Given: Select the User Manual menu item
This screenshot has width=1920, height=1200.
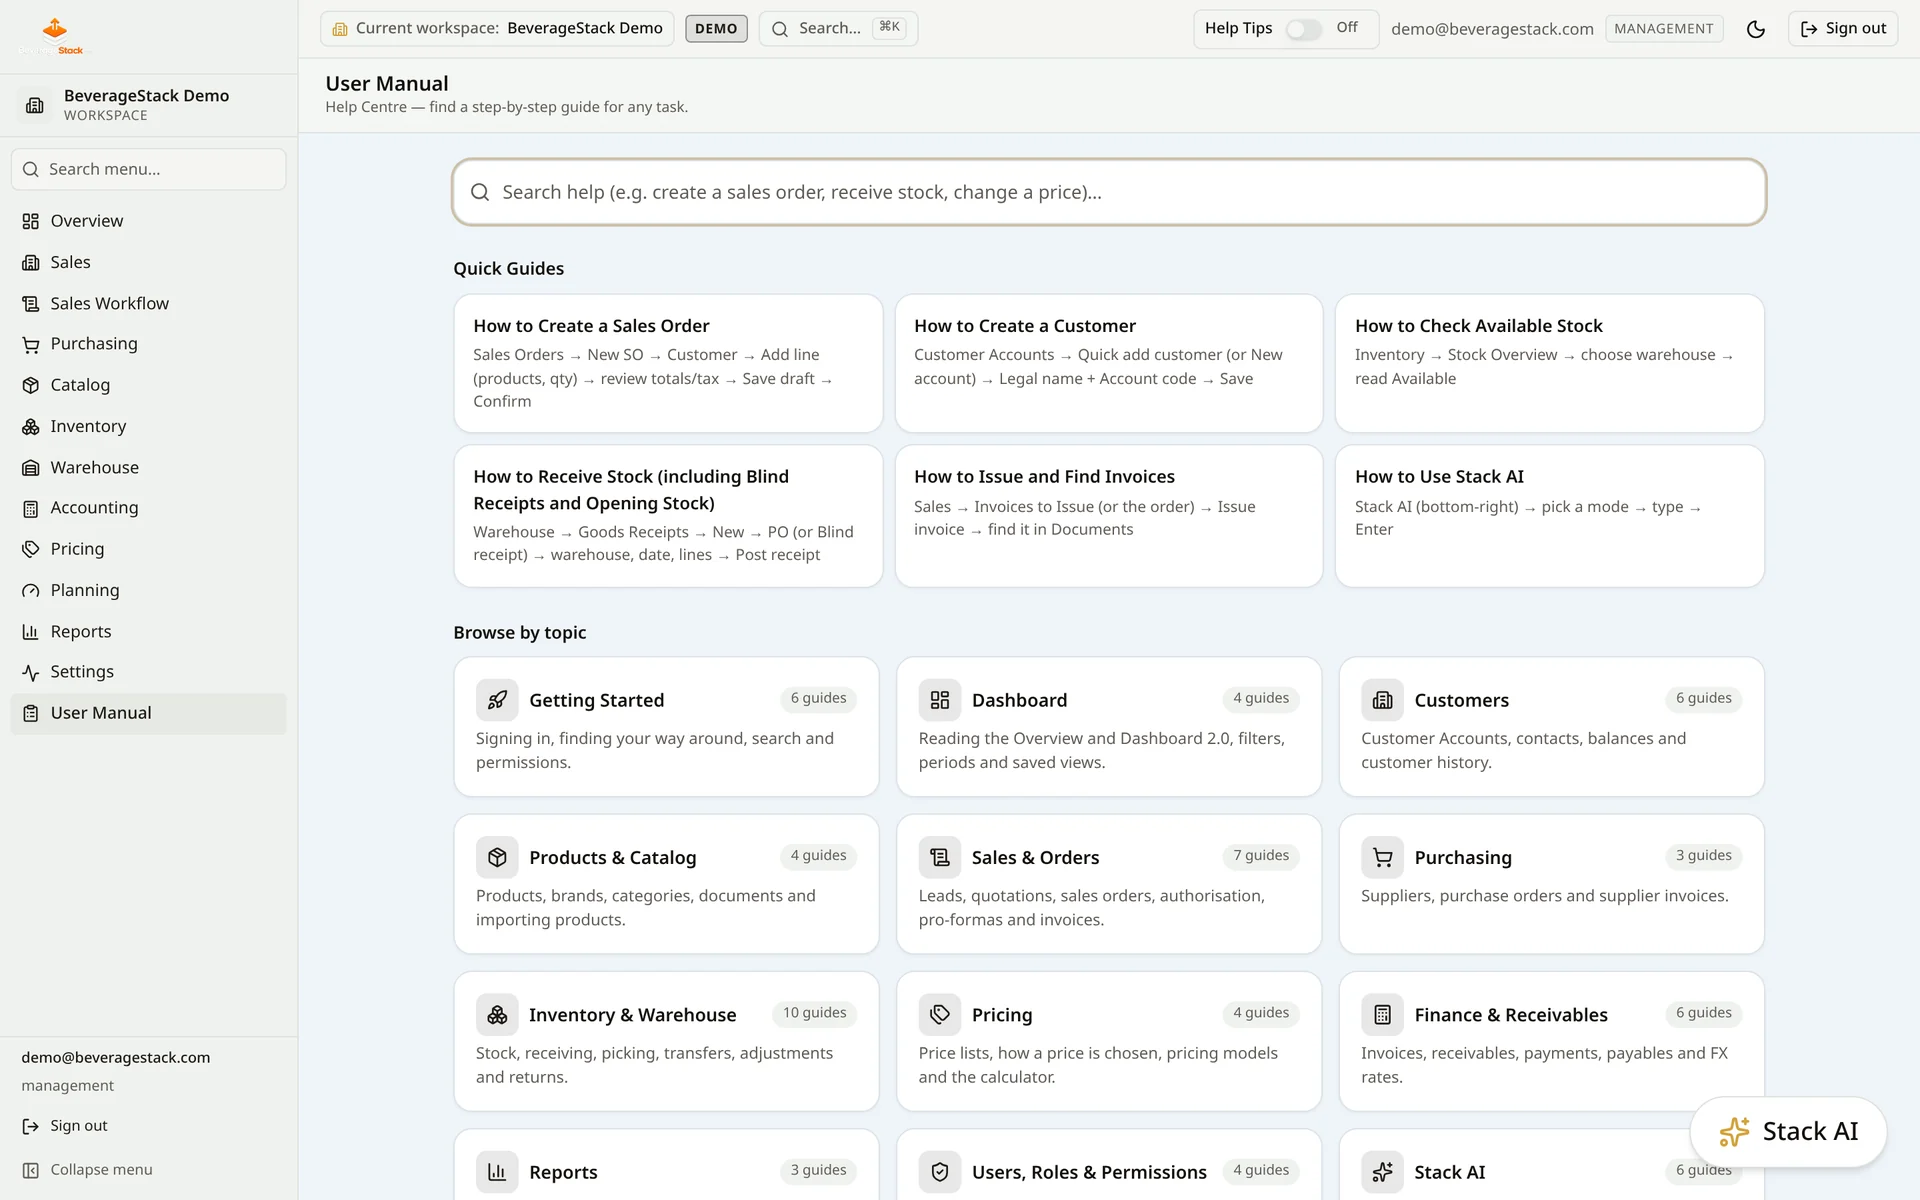Looking at the screenshot, I should [x=148, y=713].
